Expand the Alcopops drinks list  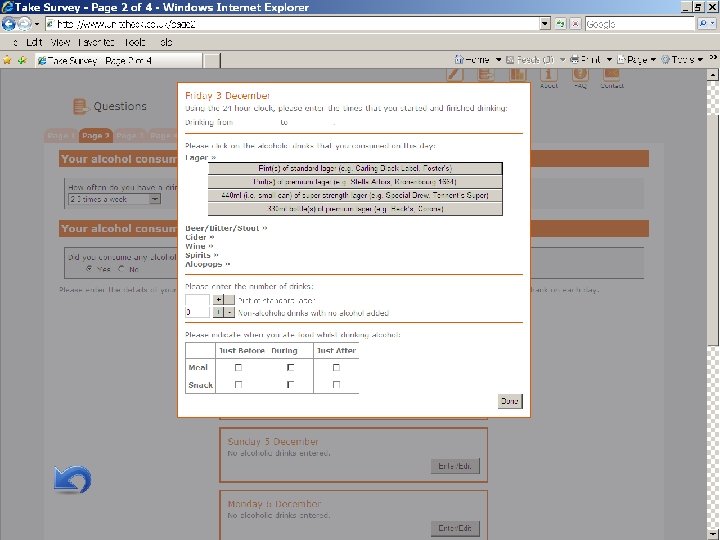208,264
